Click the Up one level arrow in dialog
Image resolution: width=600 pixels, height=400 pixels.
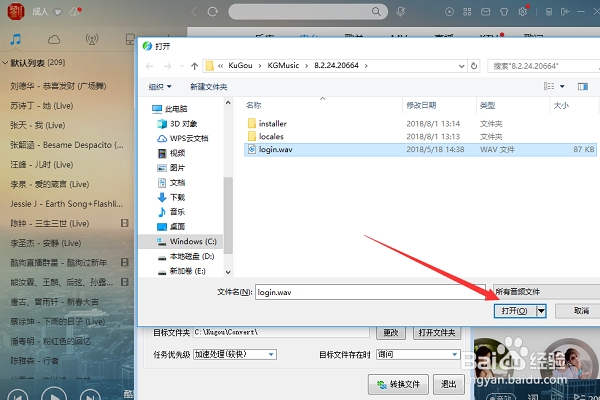(194, 66)
